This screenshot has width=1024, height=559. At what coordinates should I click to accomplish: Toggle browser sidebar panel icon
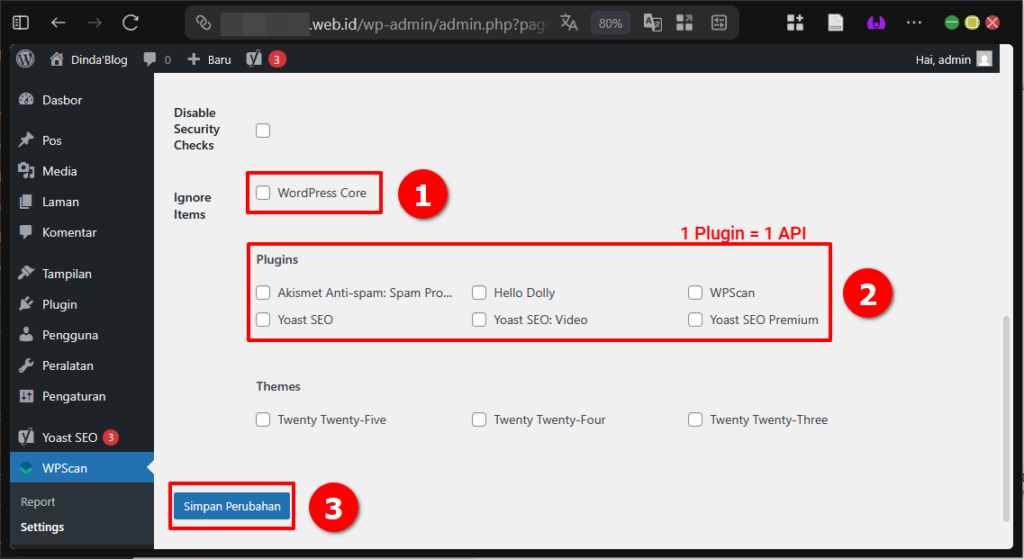[21, 23]
